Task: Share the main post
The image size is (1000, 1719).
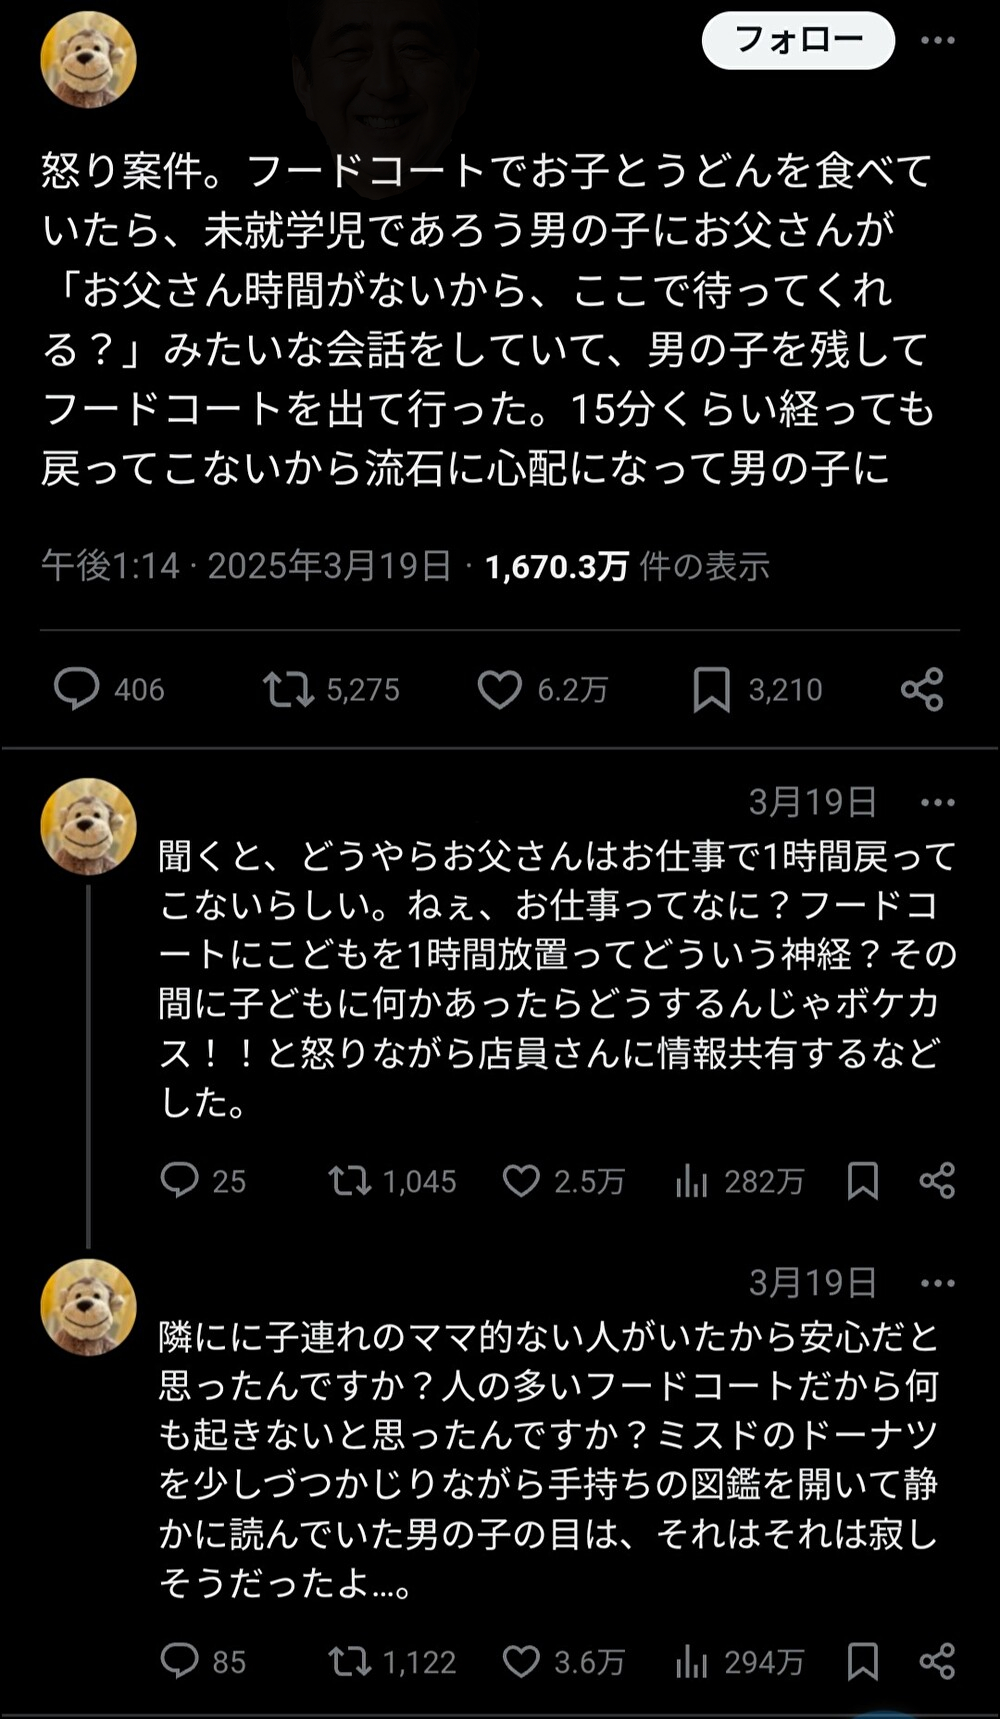Action: point(922,689)
